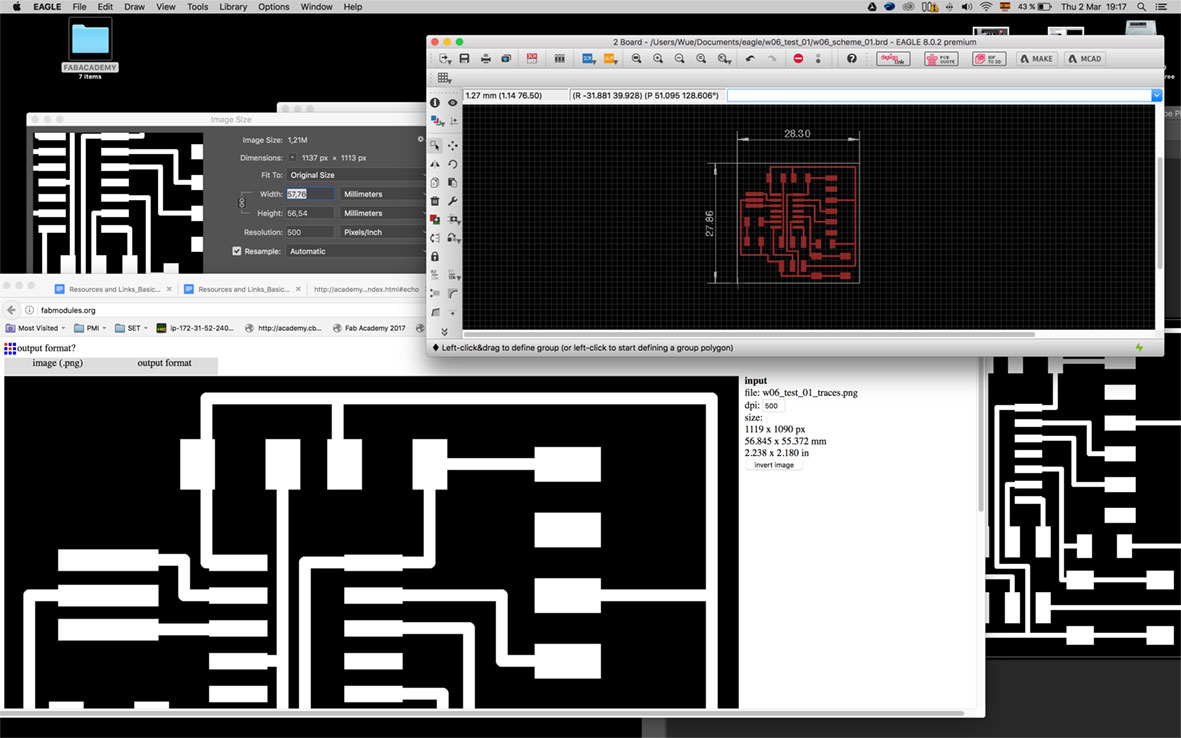Click the Design Link button in EAGLE
This screenshot has width=1181, height=738.
coord(893,59)
